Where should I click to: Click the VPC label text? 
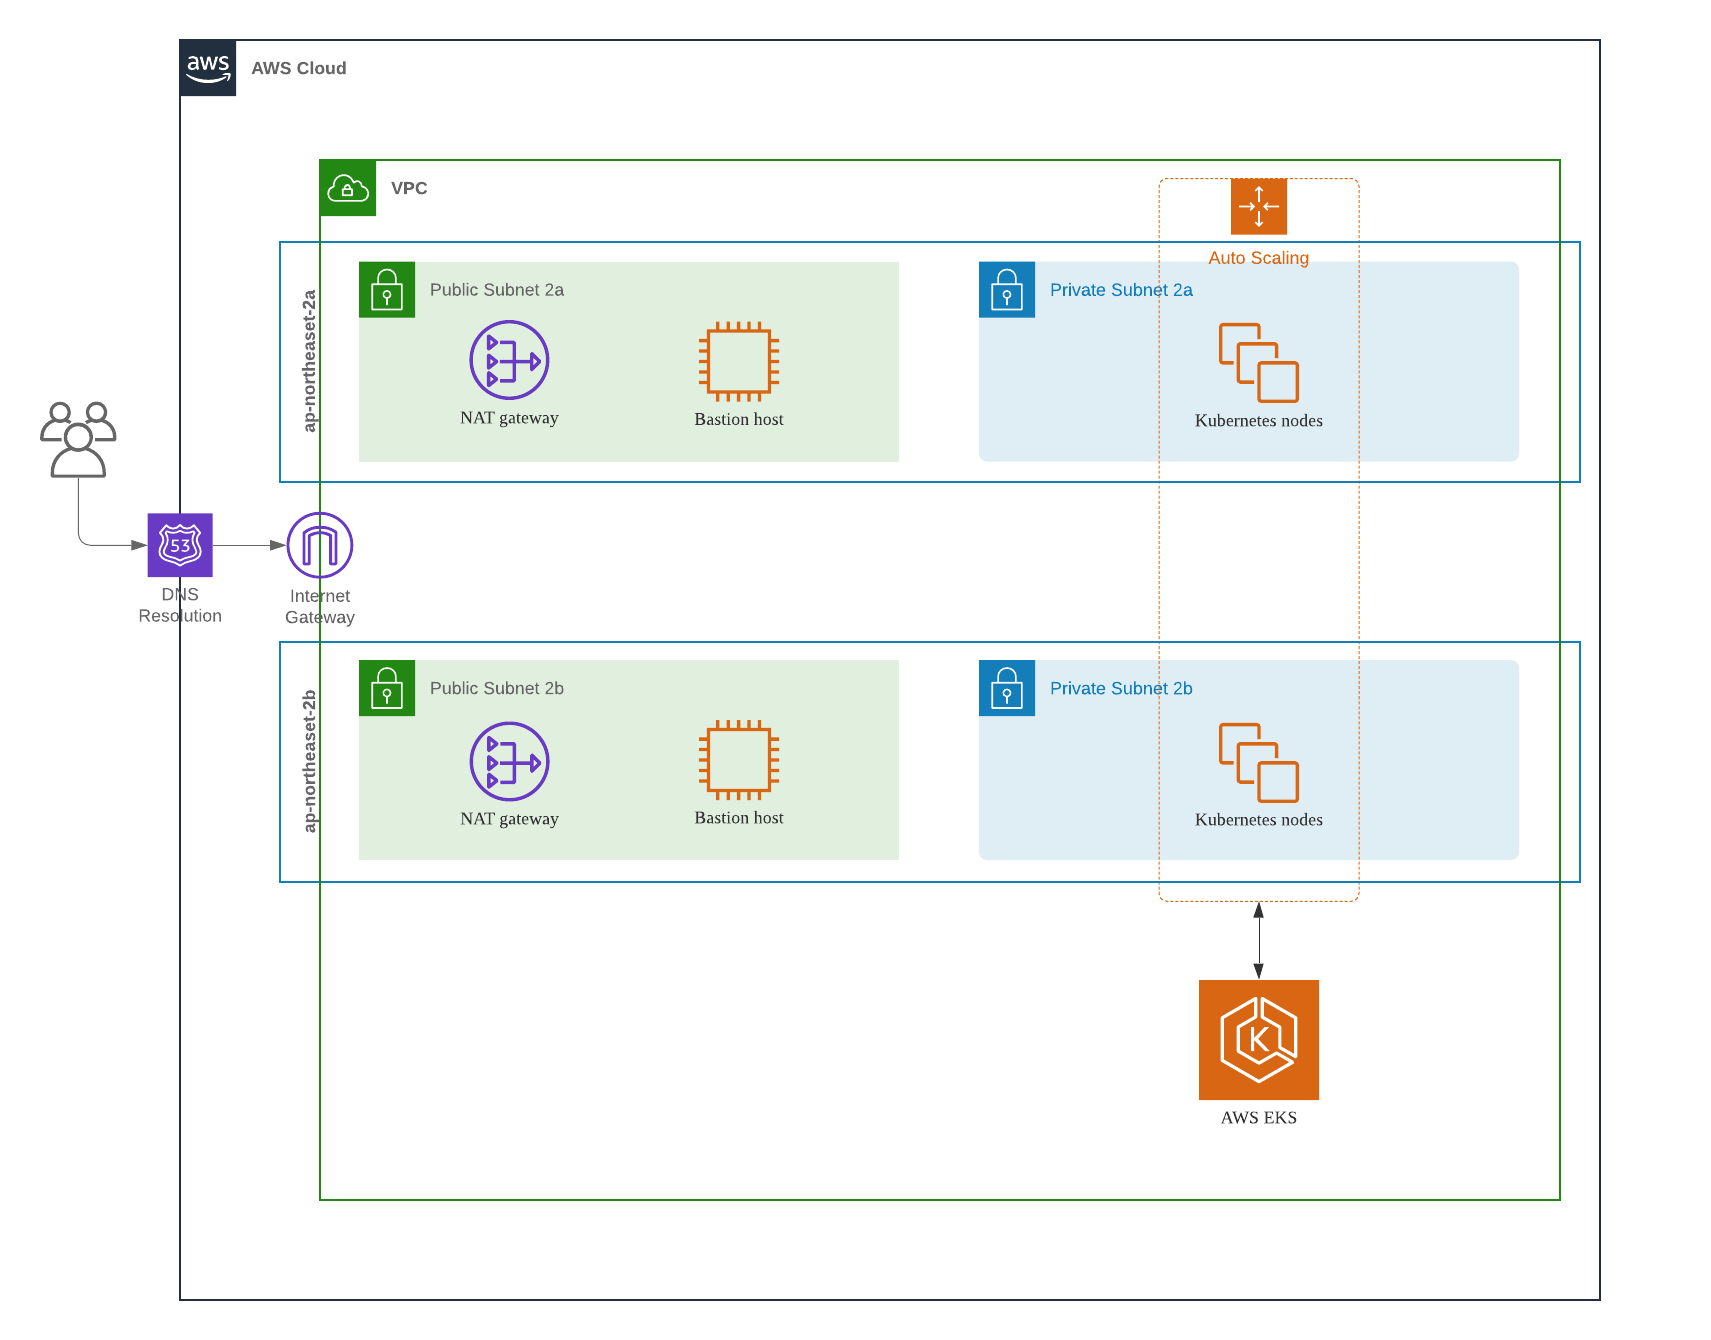click(409, 188)
